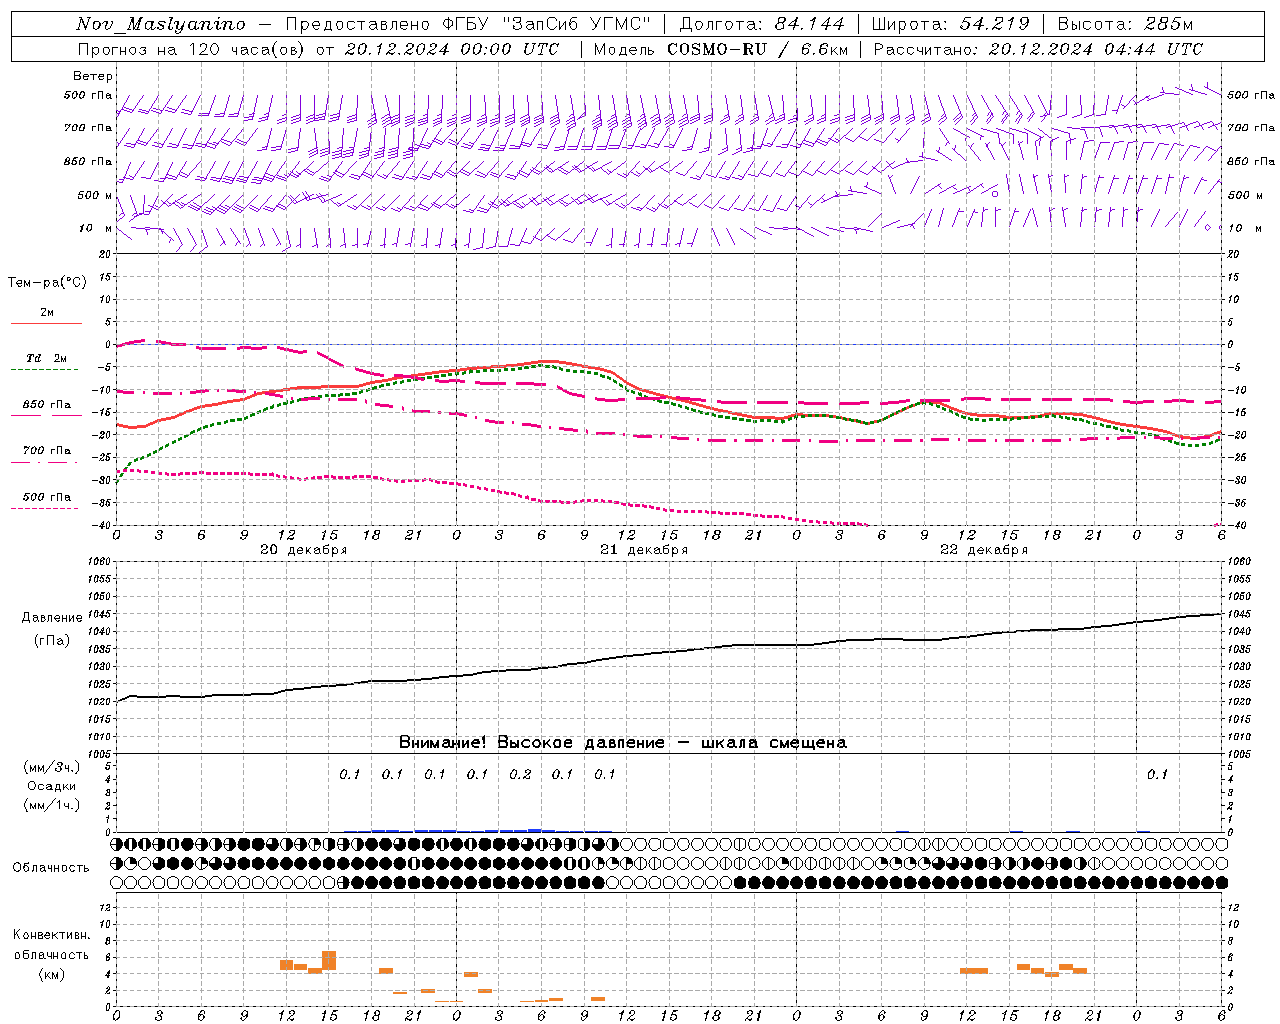
Task: Click the Td 2м dew point legend entry
Action: [x=46, y=358]
